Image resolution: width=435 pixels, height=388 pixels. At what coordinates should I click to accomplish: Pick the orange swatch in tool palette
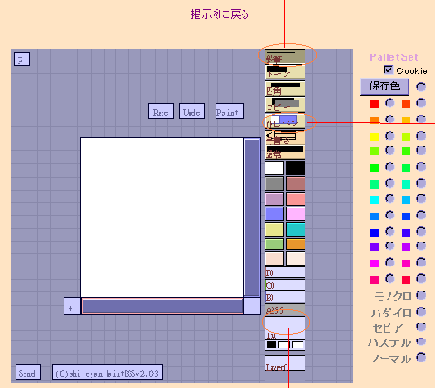[x=295, y=244]
